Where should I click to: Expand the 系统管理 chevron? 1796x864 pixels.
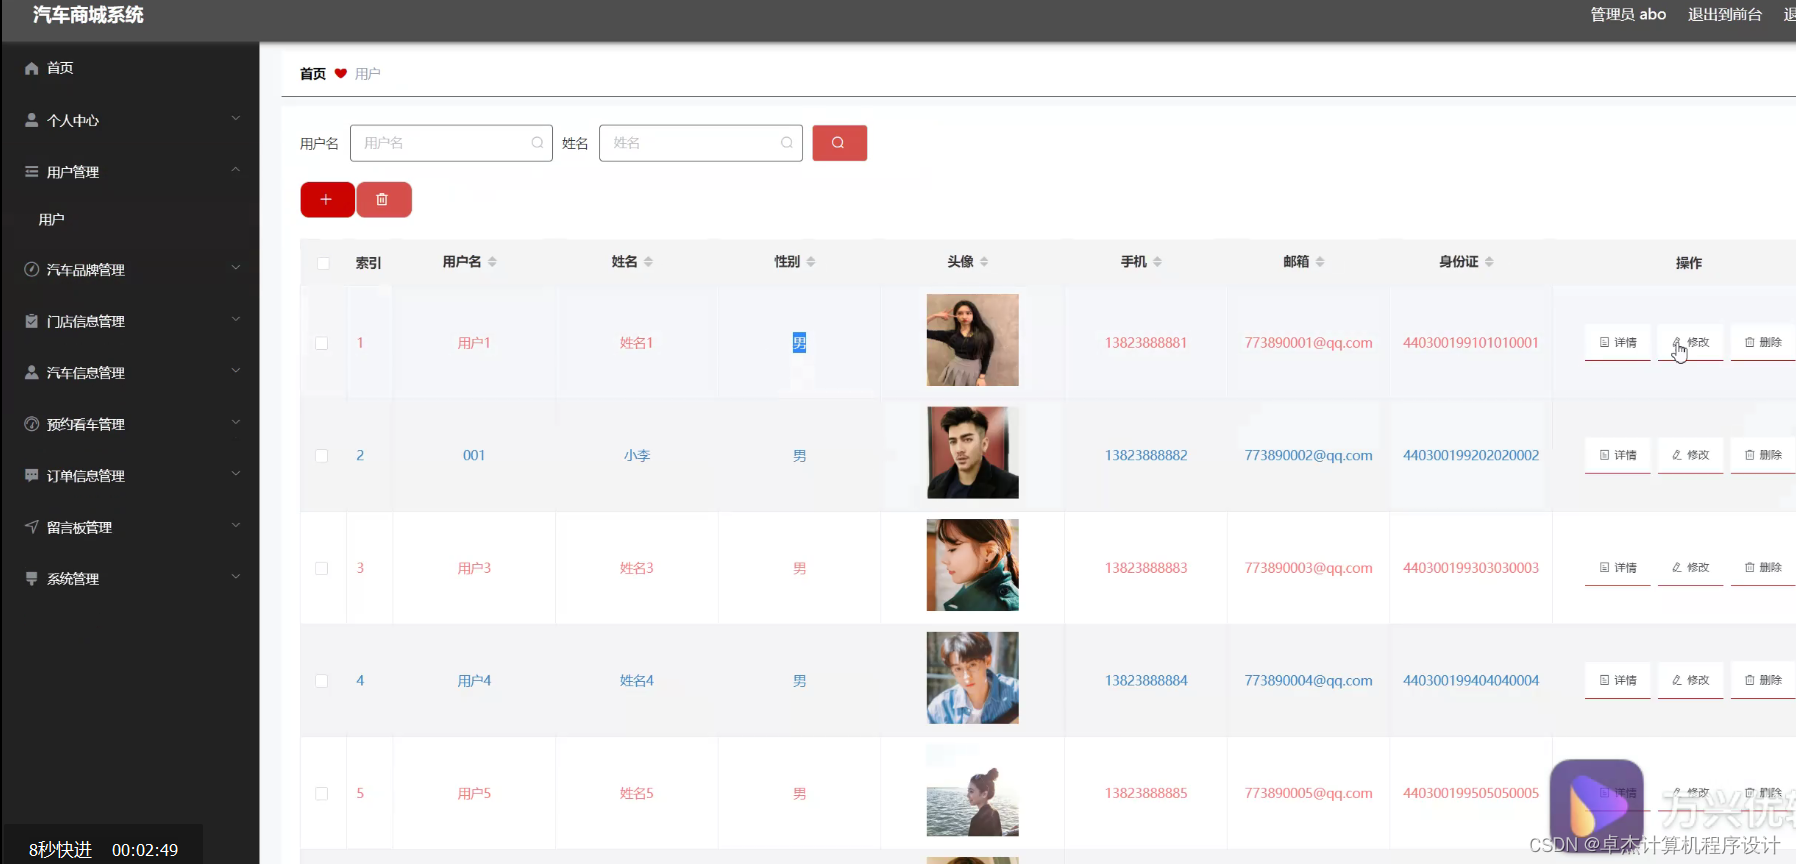[236, 577]
